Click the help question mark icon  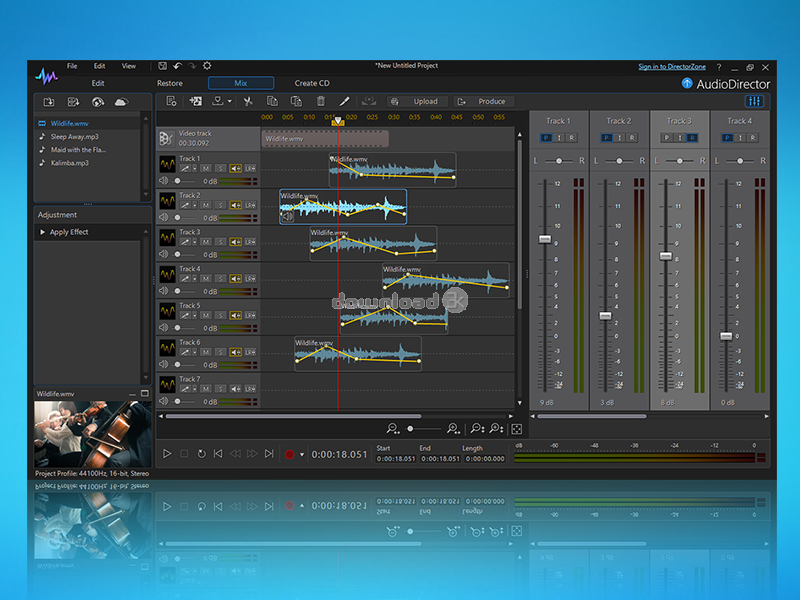tap(718, 67)
